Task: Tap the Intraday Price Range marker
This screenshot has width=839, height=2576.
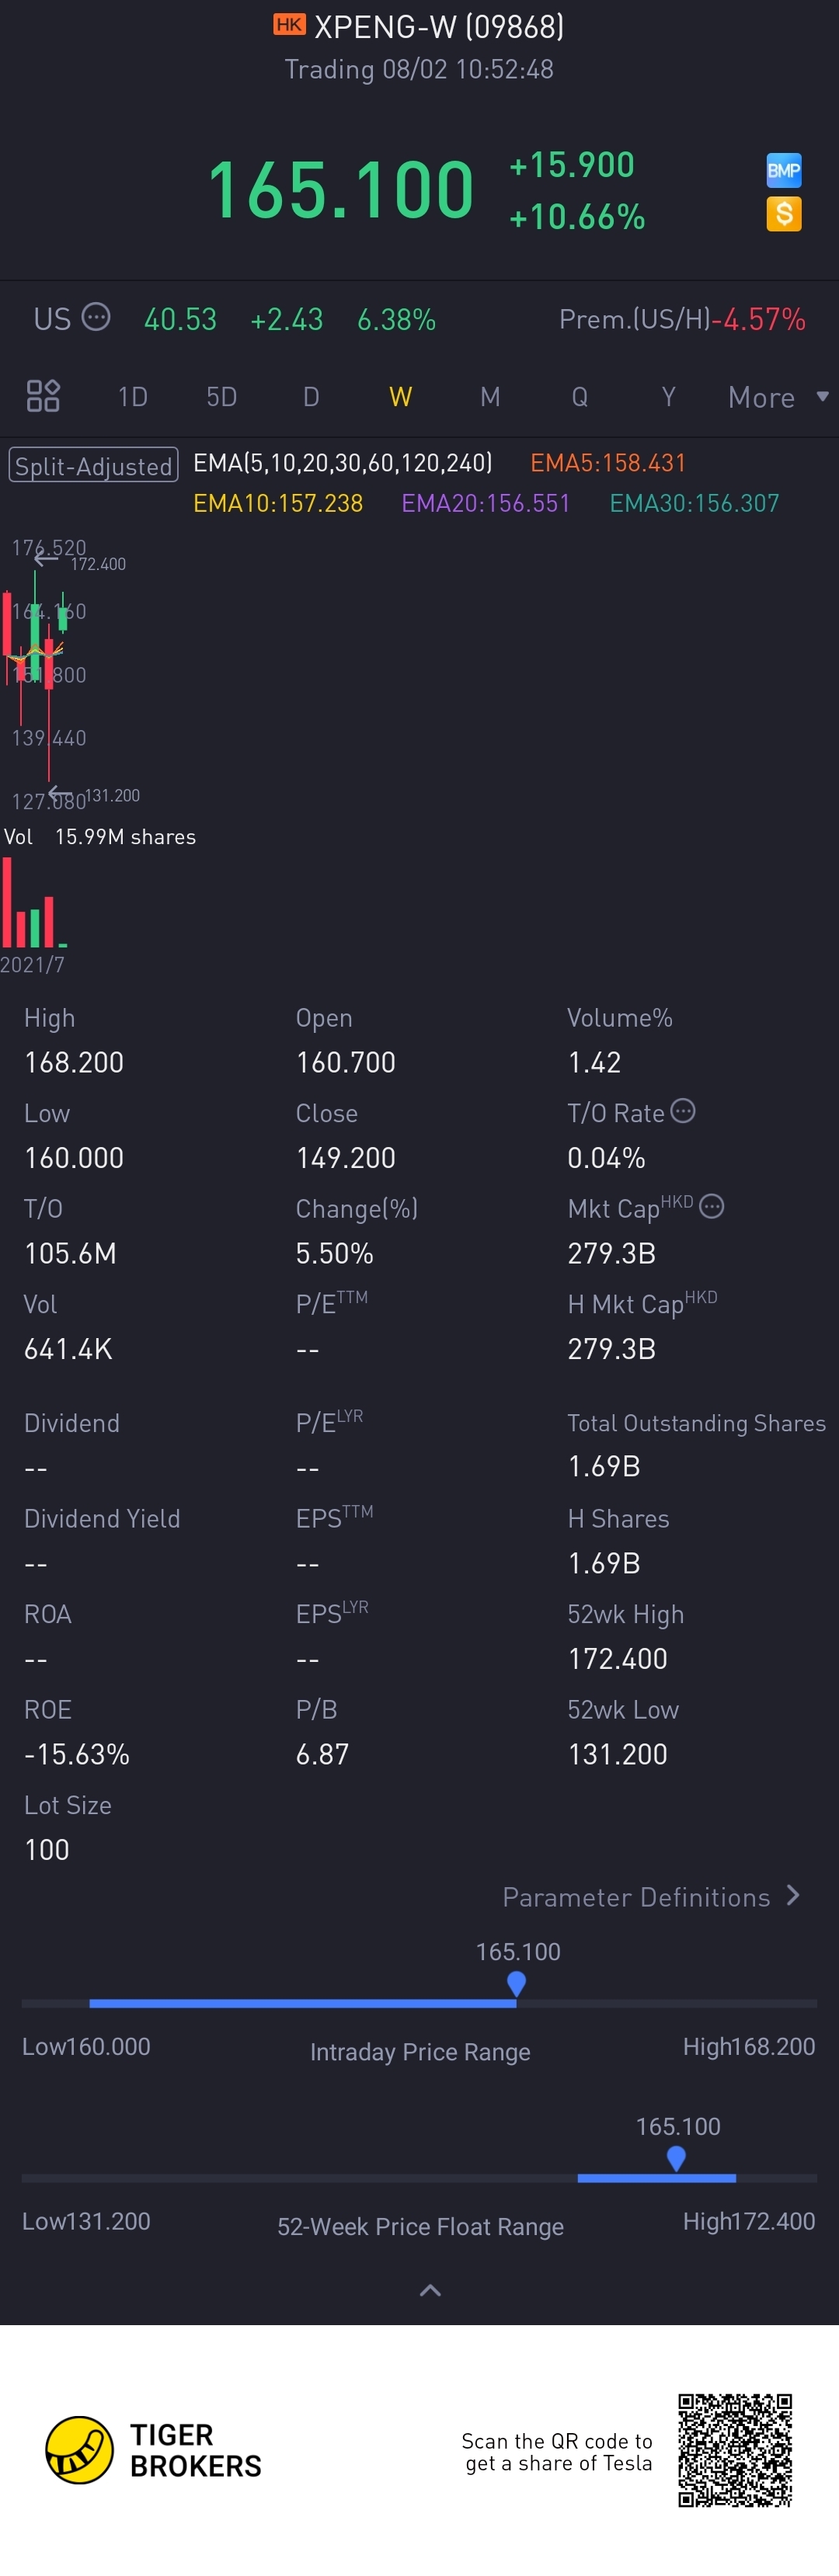Action: tap(516, 1983)
